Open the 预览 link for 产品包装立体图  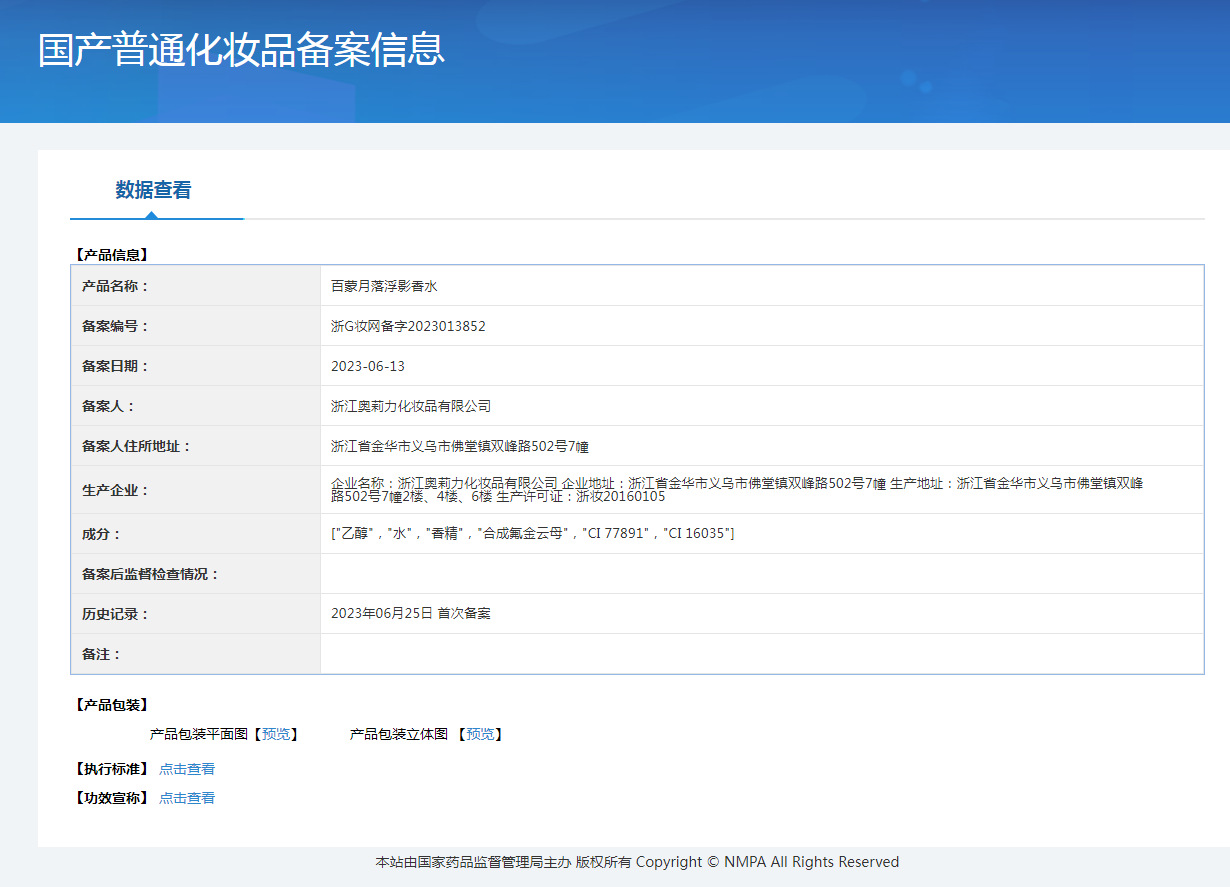pos(481,733)
